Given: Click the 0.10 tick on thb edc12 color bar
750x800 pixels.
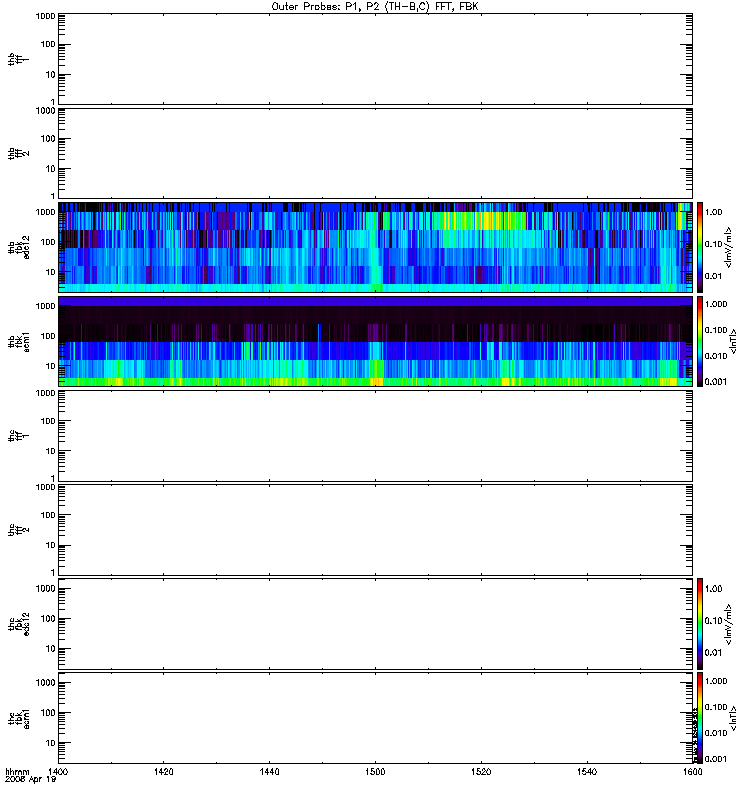Looking at the screenshot, I should [x=714, y=244].
